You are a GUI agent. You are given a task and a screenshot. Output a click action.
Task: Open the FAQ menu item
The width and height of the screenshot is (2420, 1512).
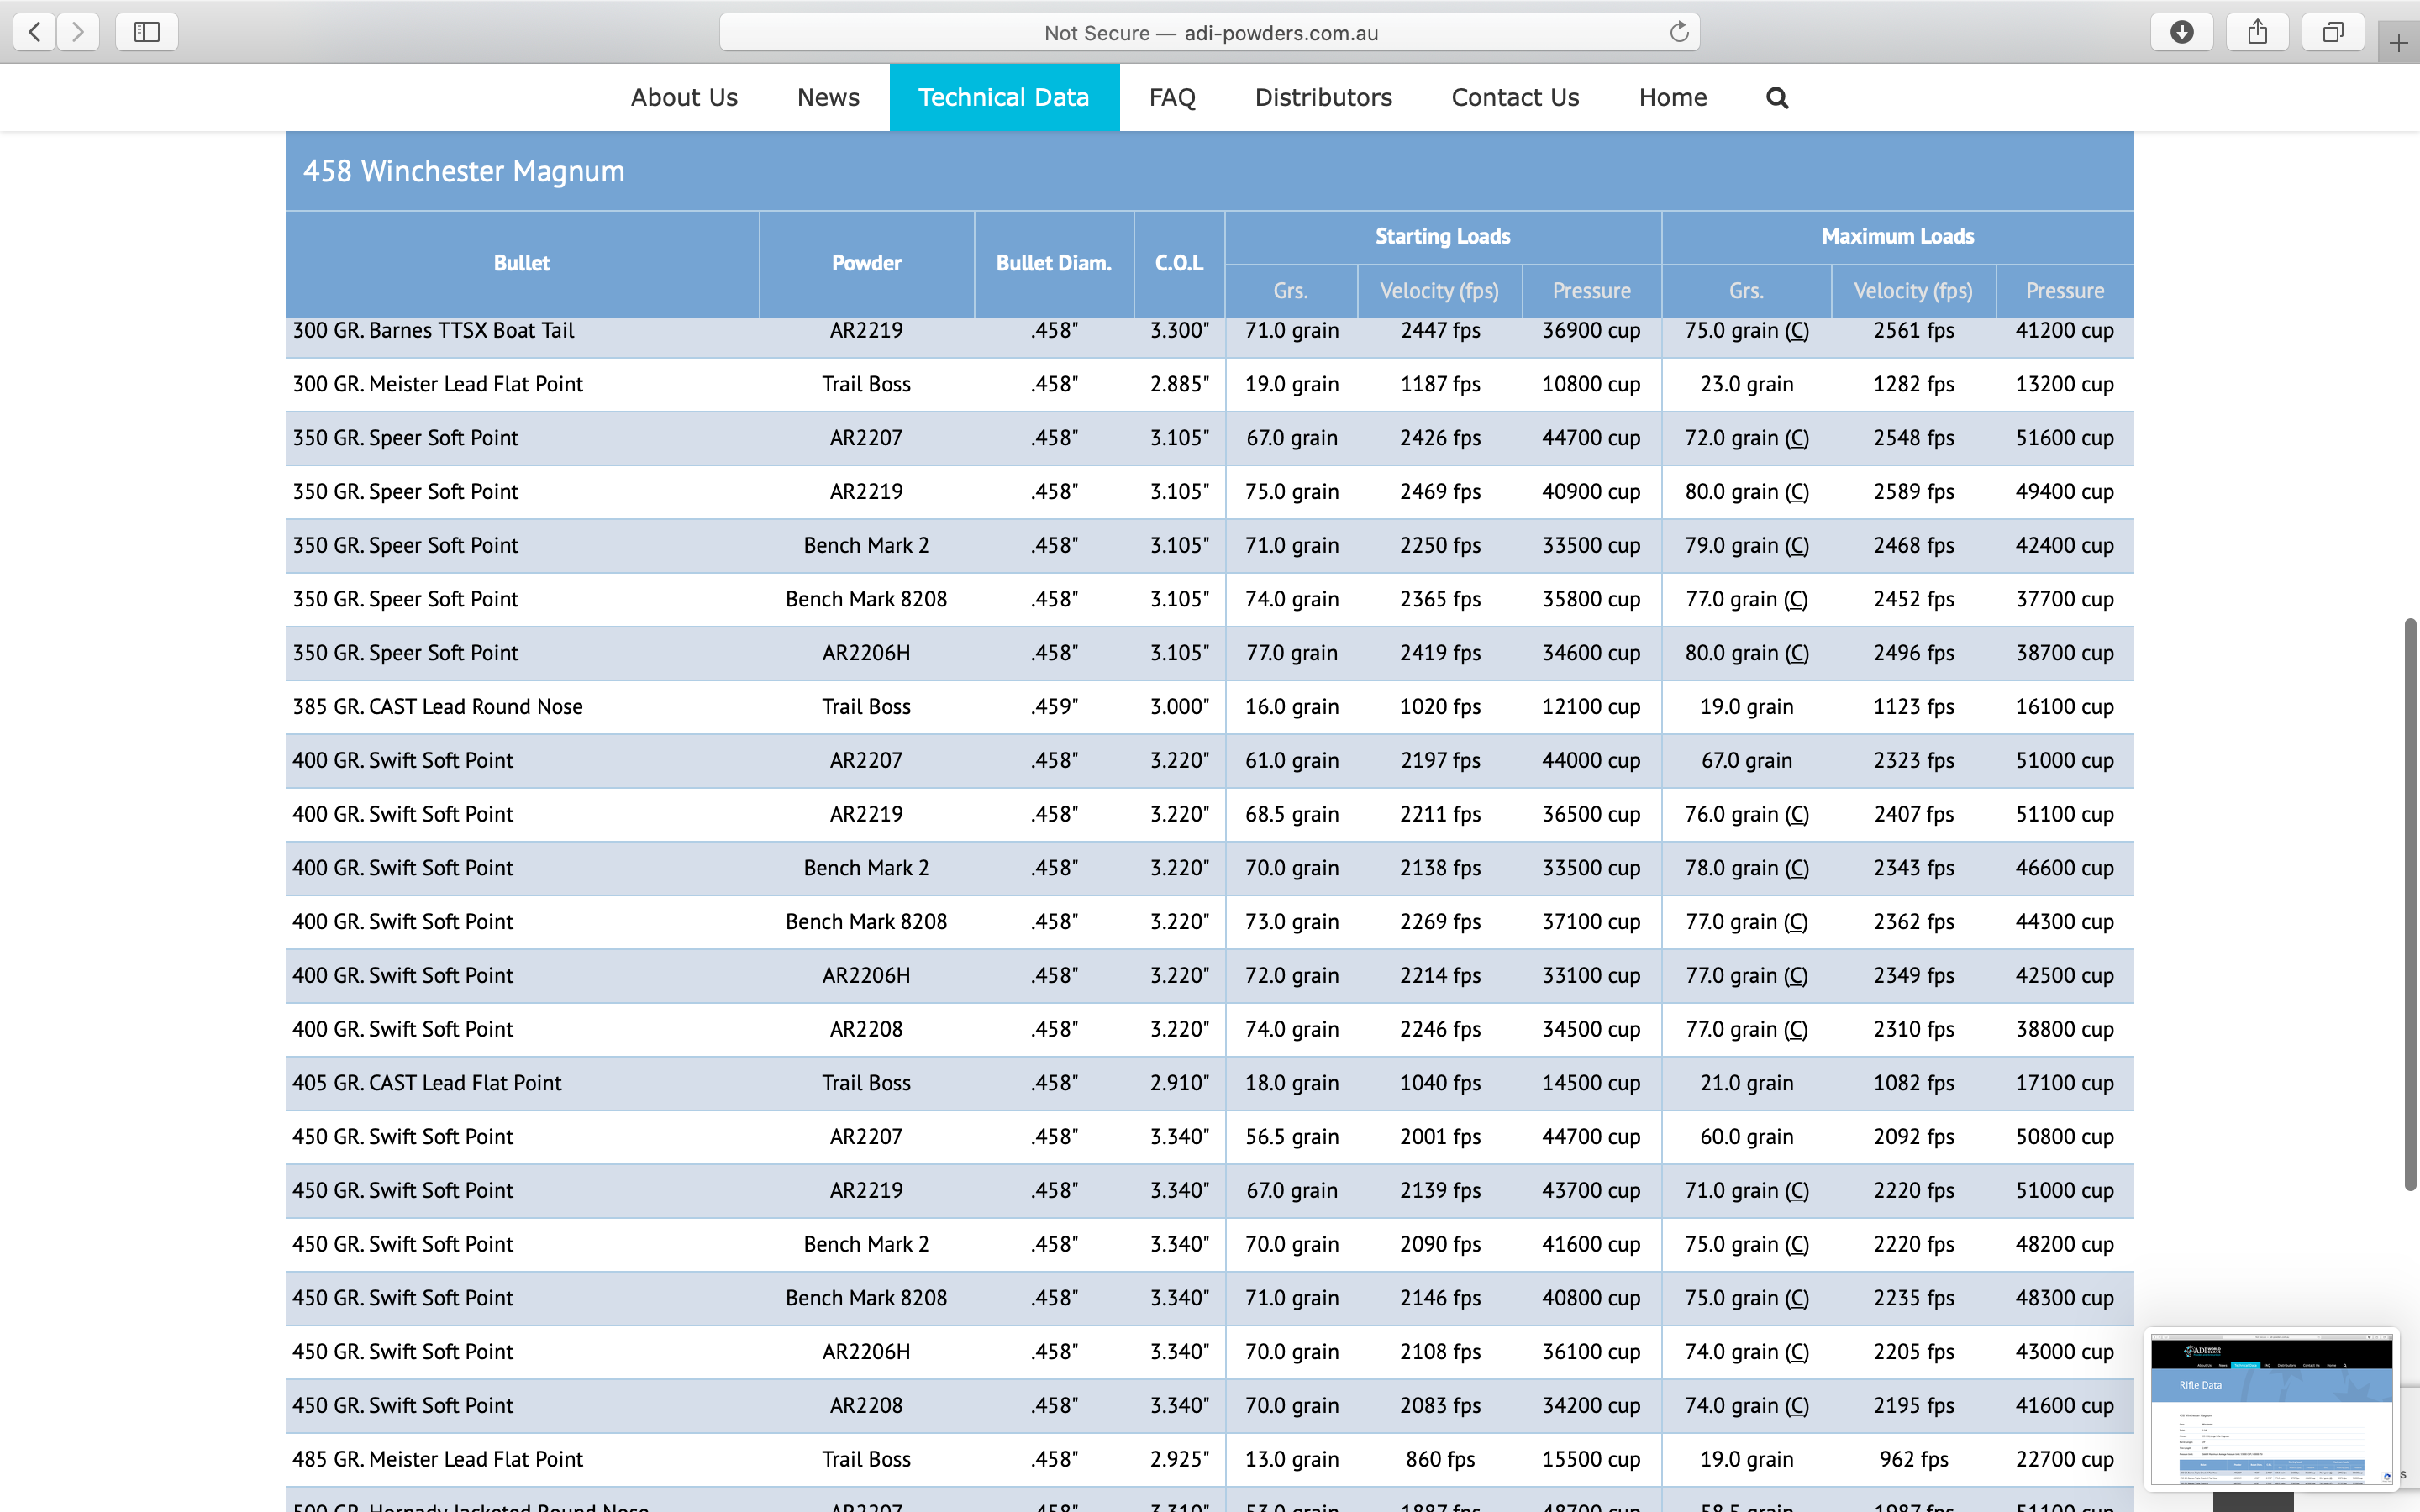[1172, 97]
